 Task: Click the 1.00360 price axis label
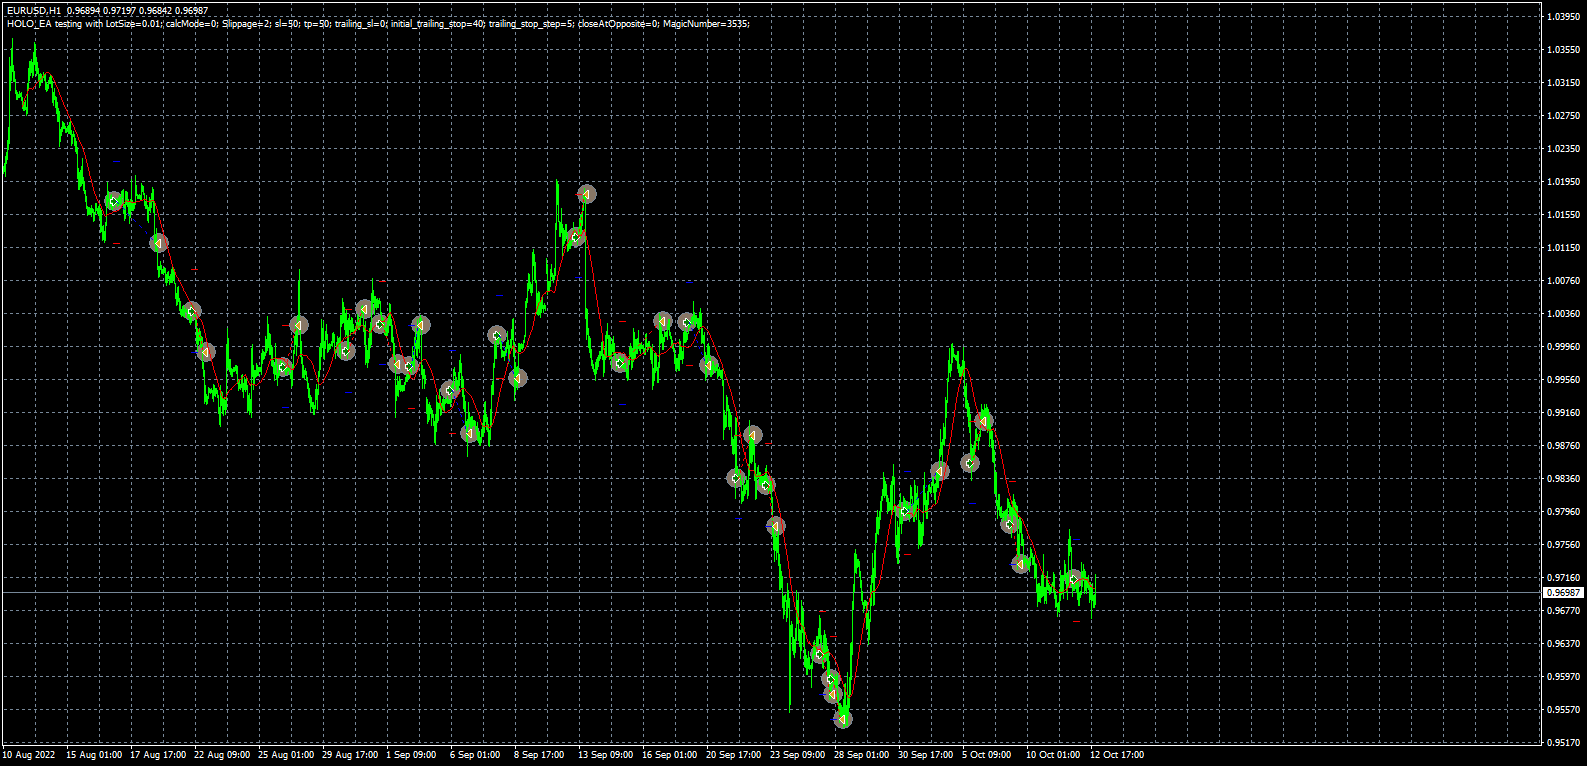coord(1563,314)
